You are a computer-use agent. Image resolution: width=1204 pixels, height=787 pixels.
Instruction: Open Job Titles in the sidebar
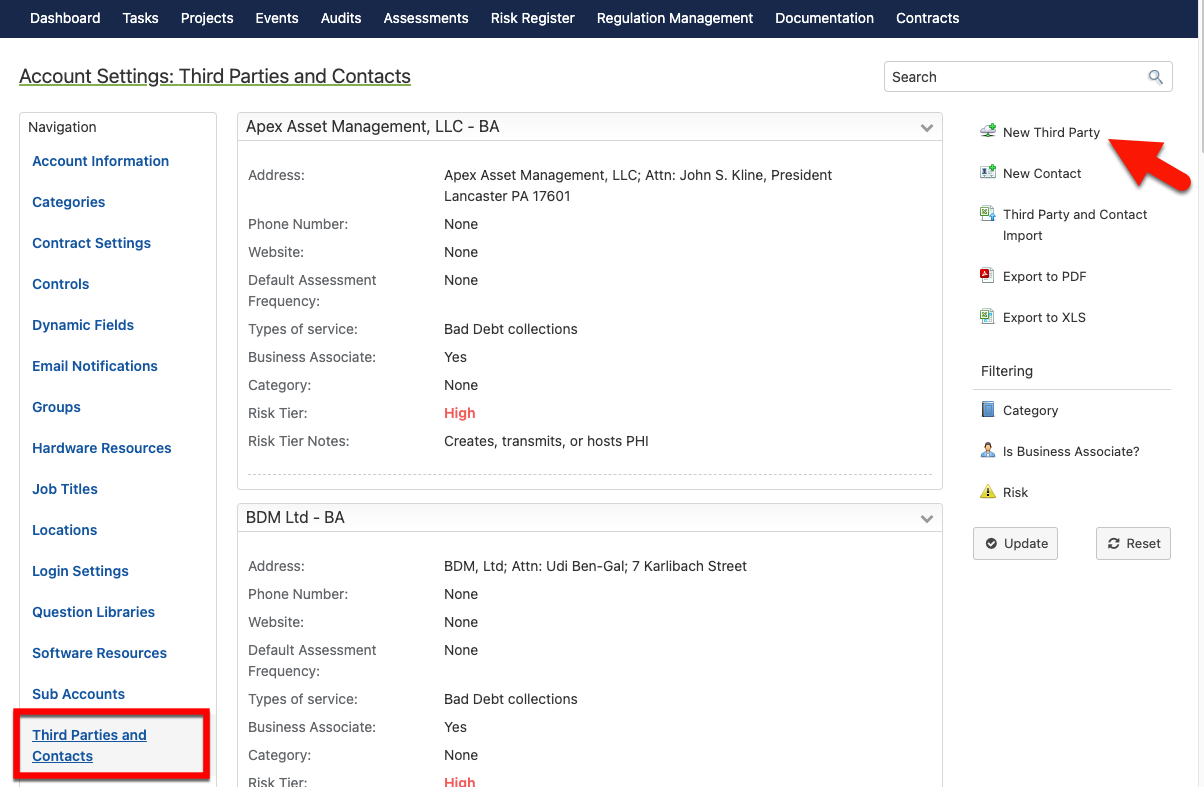pyautogui.click(x=65, y=489)
